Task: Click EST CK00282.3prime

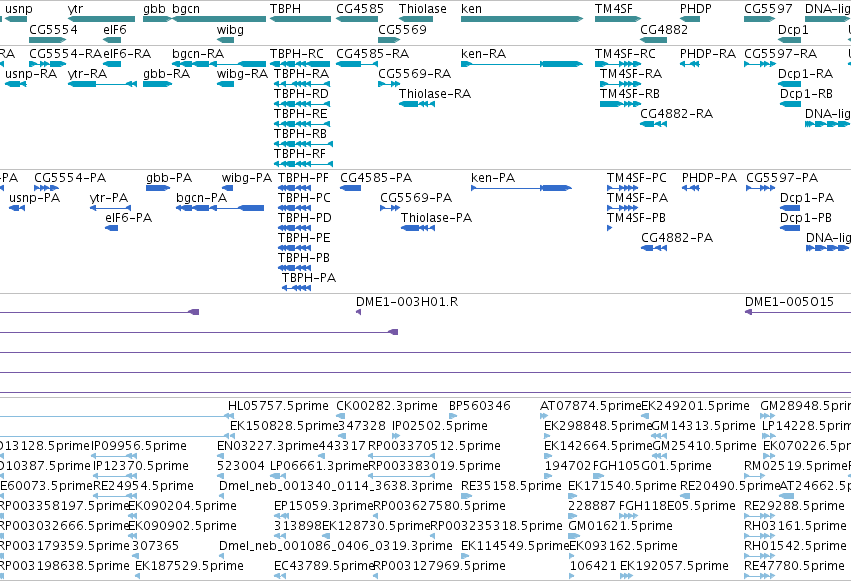Action: pos(386,405)
